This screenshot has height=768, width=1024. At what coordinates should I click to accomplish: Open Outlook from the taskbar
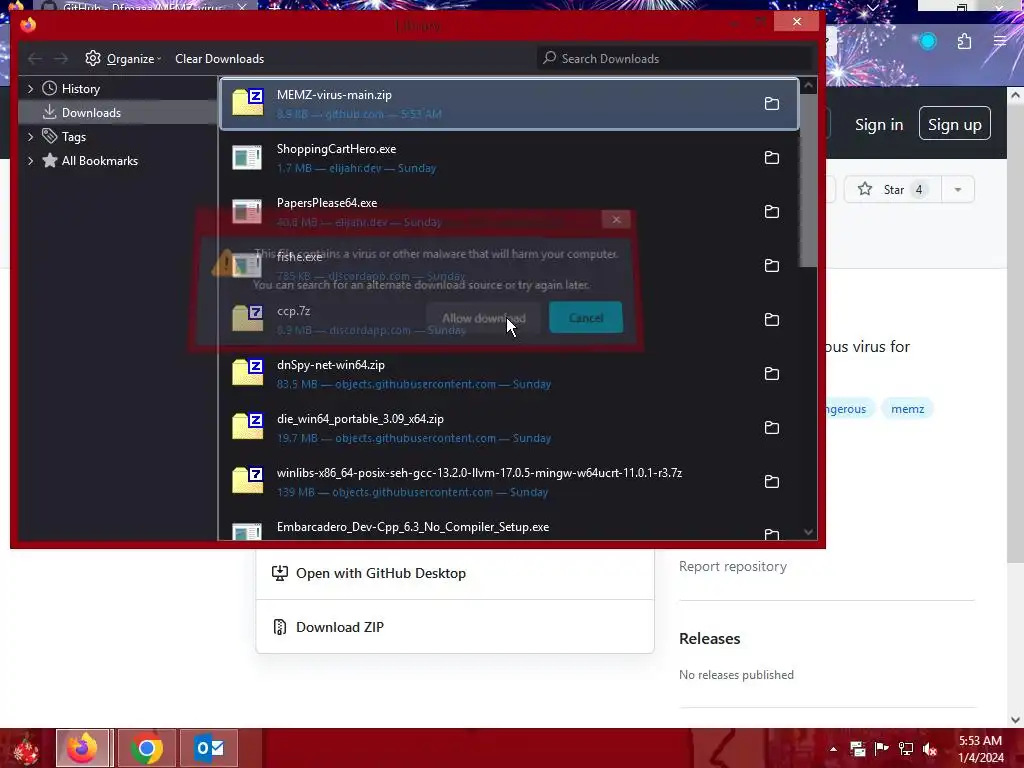pyautogui.click(x=209, y=748)
